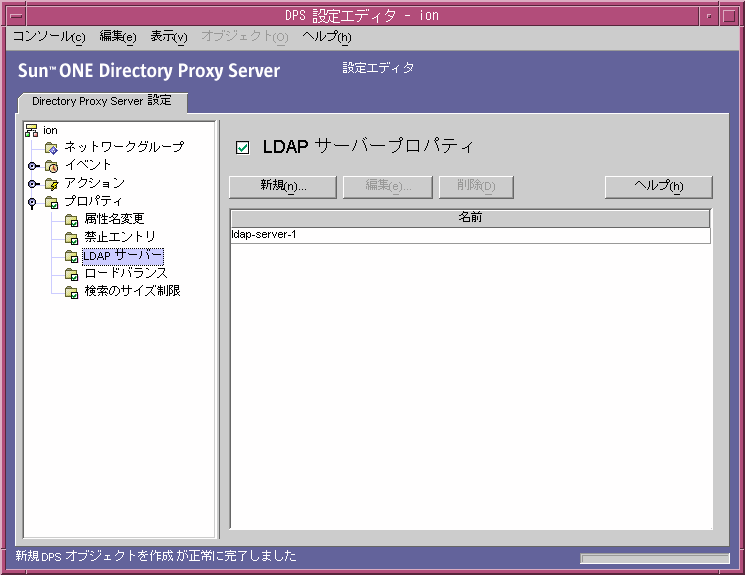Click the 名前 column header
Screen dimensions: 745x575
[x=470, y=218]
